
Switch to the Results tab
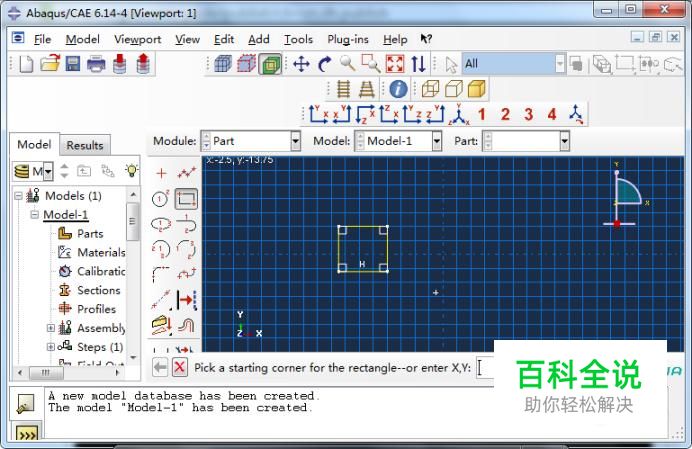pos(85,145)
